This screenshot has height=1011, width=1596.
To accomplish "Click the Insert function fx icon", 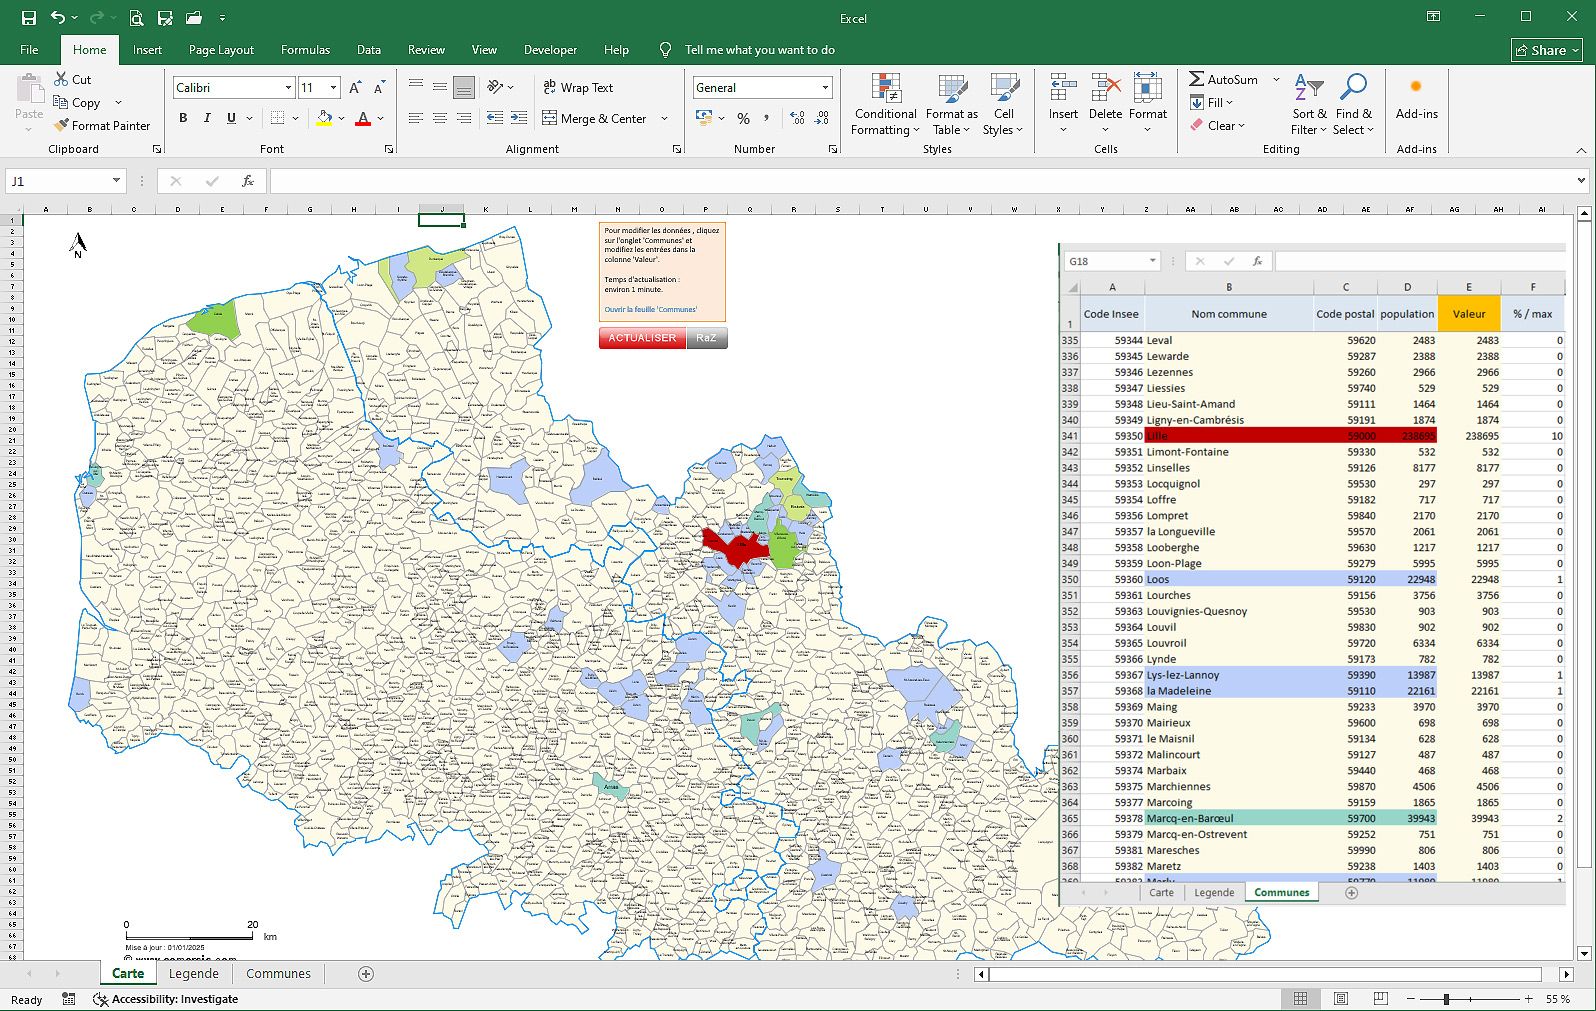I will click(x=248, y=181).
